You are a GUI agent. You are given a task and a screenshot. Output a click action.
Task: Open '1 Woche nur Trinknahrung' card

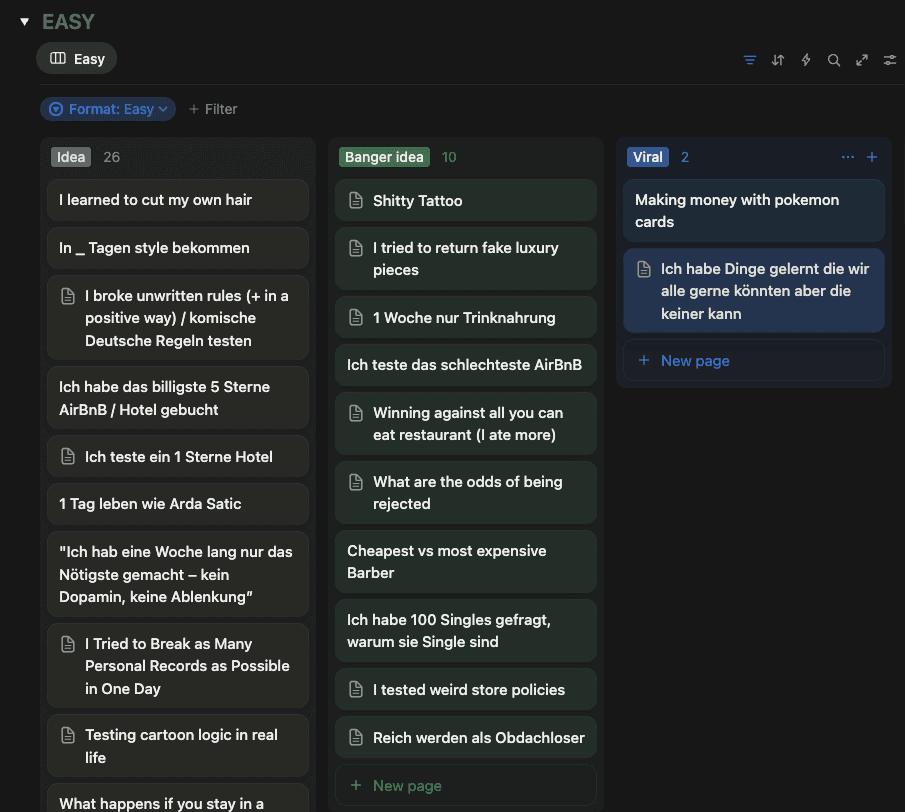pos(466,317)
